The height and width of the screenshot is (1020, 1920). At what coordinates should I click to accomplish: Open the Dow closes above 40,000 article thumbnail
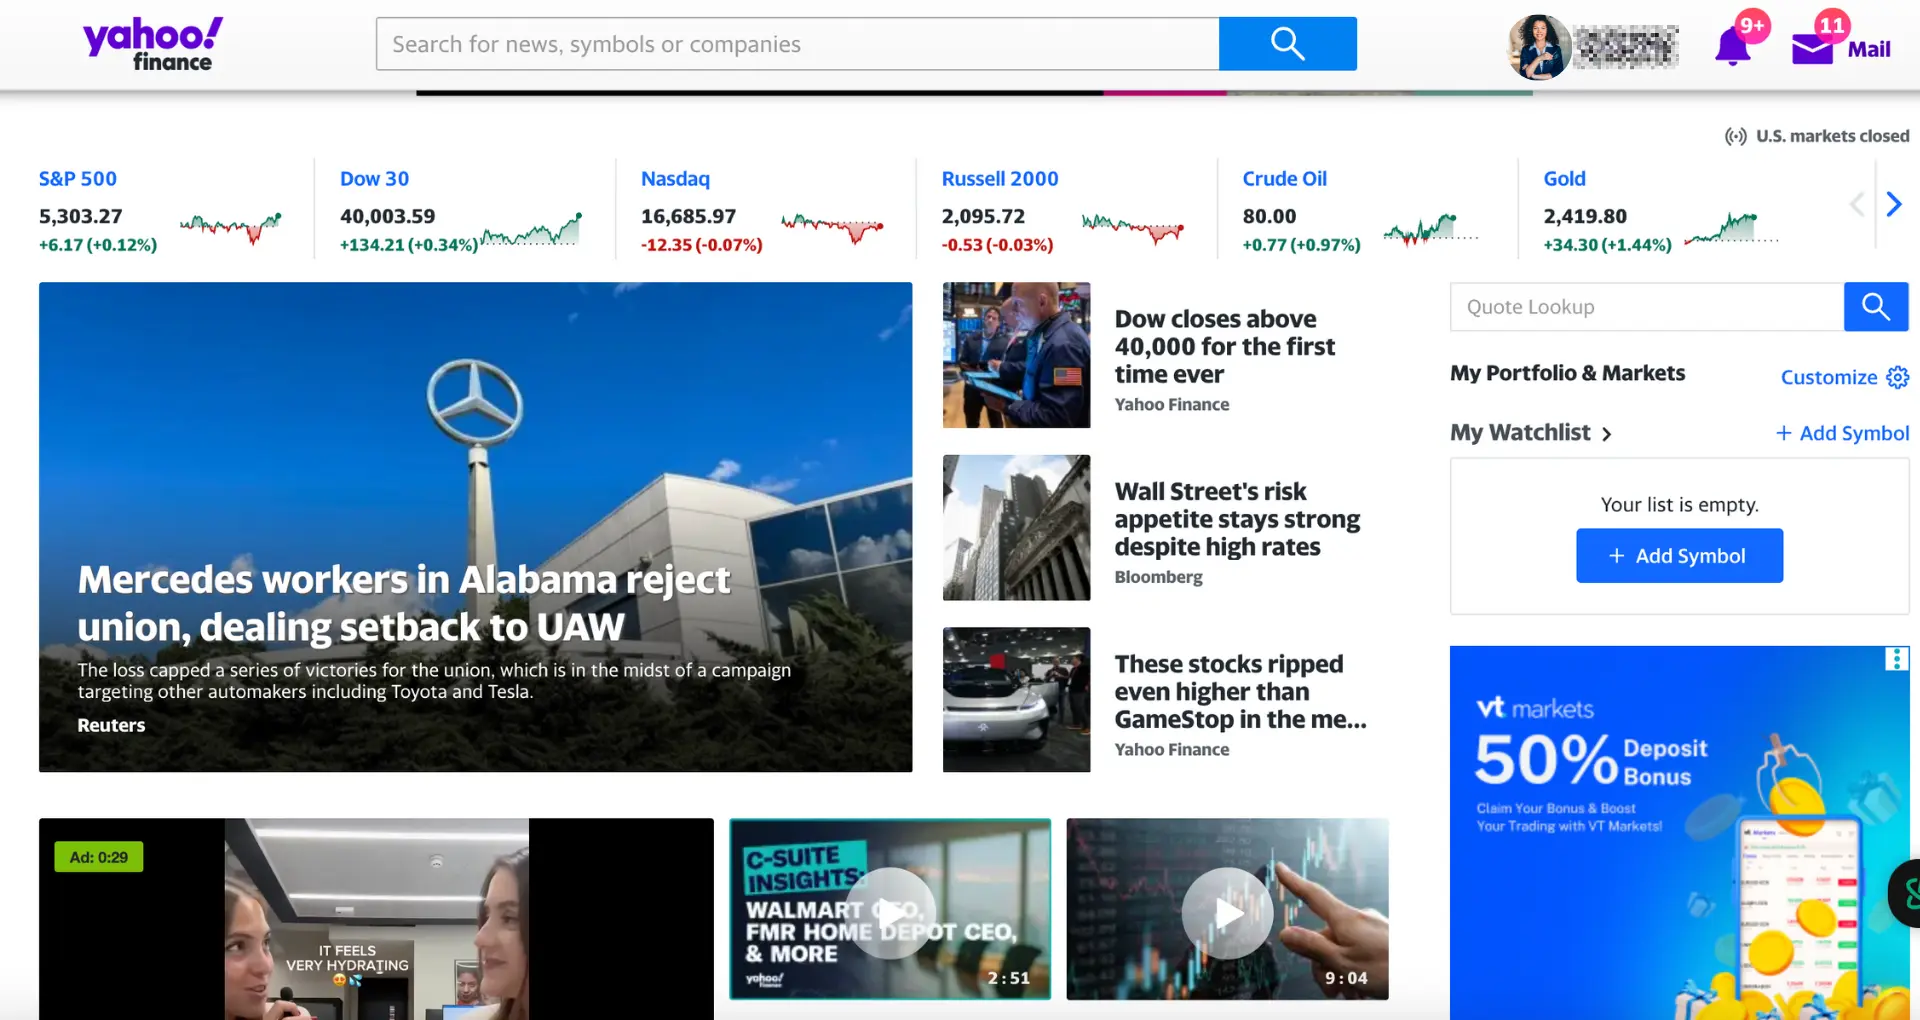[1016, 355]
